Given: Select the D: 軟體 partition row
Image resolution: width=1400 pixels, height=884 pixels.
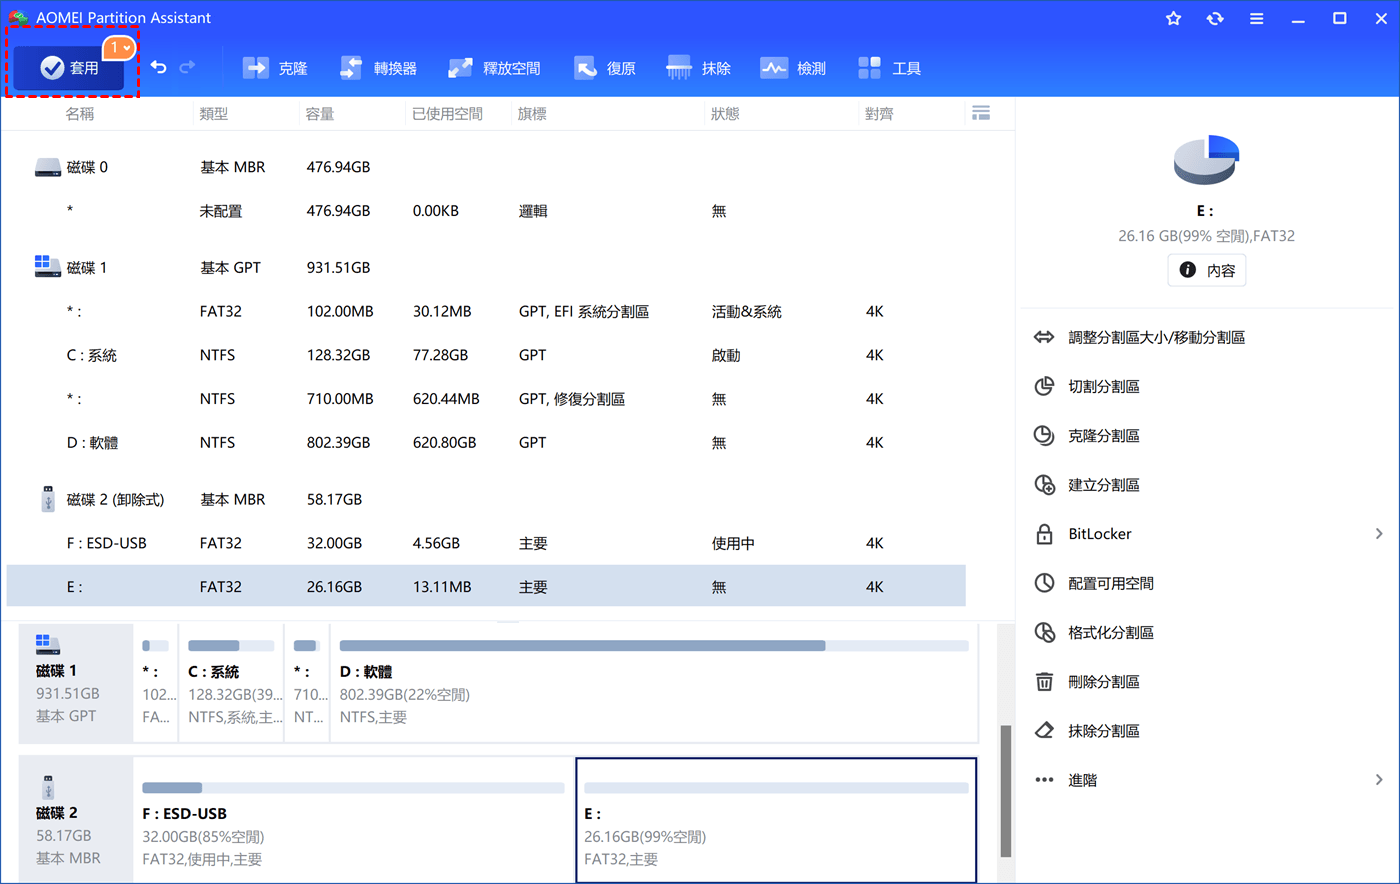Looking at the screenshot, I should click(x=486, y=443).
